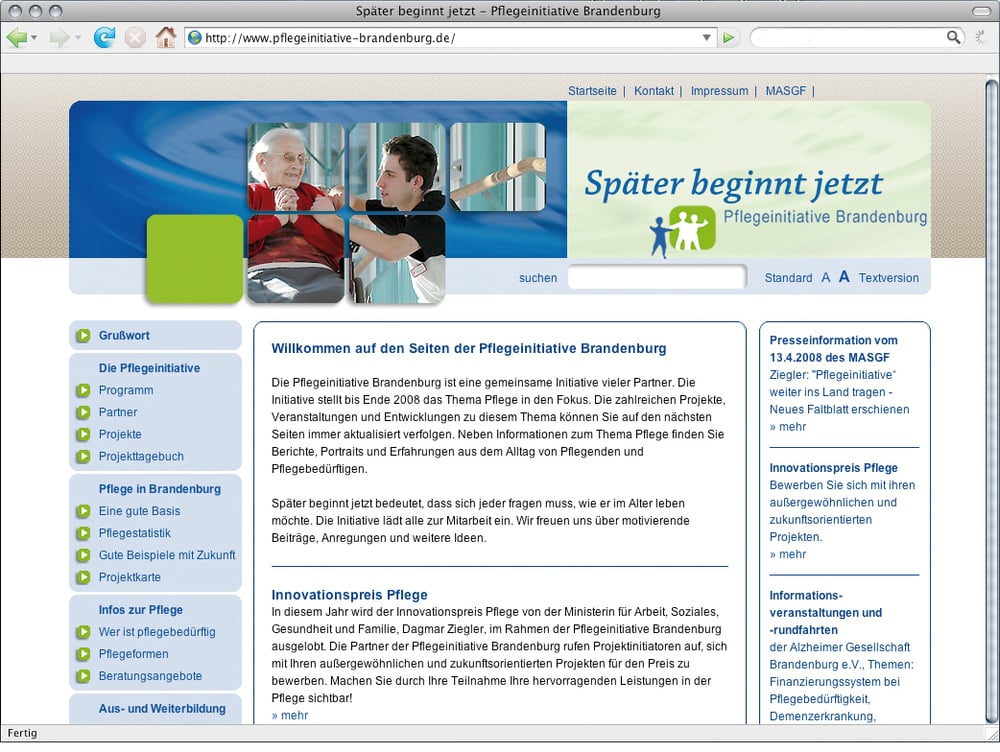Click the green arrow icon beside Projekttagebuch
Image resolution: width=1000 pixels, height=752 pixels.
click(83, 457)
